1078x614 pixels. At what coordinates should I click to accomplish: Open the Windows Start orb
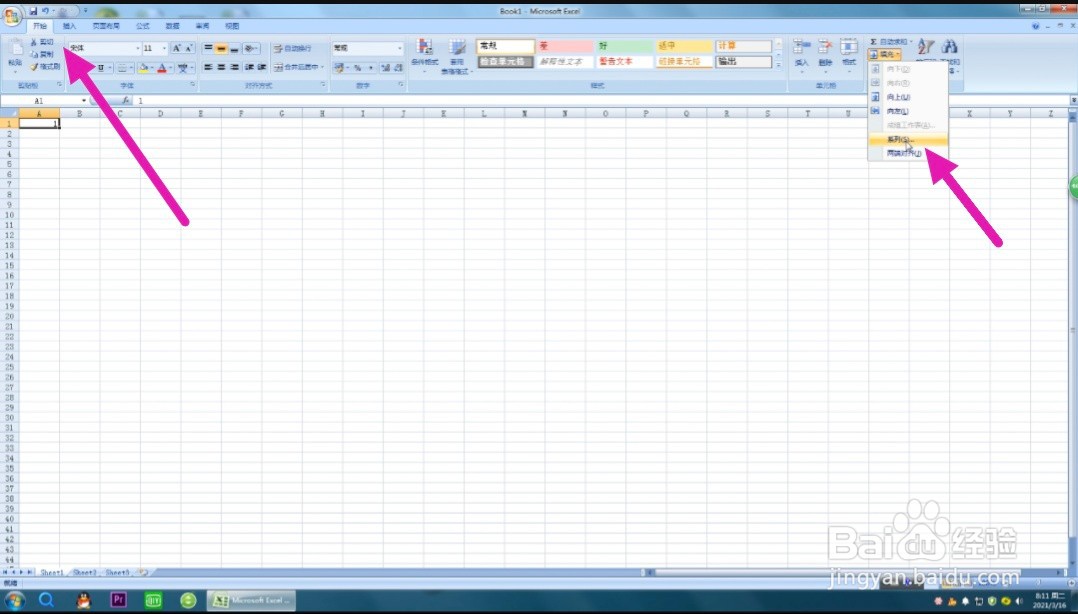tap(13, 600)
